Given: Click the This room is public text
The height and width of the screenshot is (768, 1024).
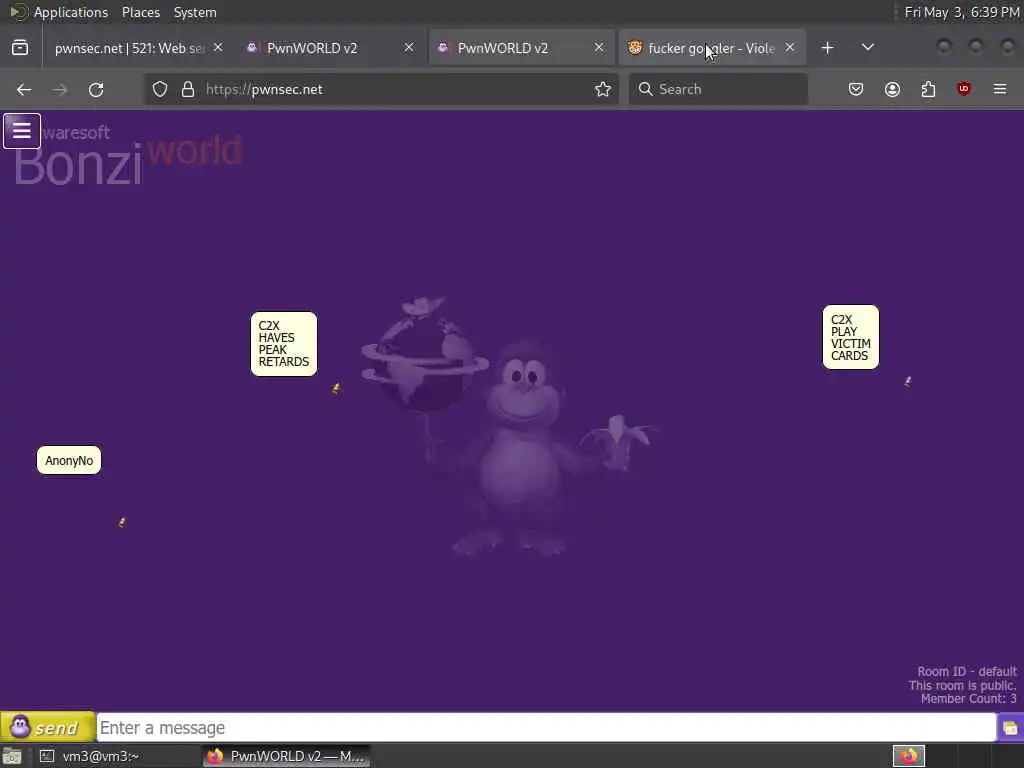Looking at the screenshot, I should click(962, 685).
